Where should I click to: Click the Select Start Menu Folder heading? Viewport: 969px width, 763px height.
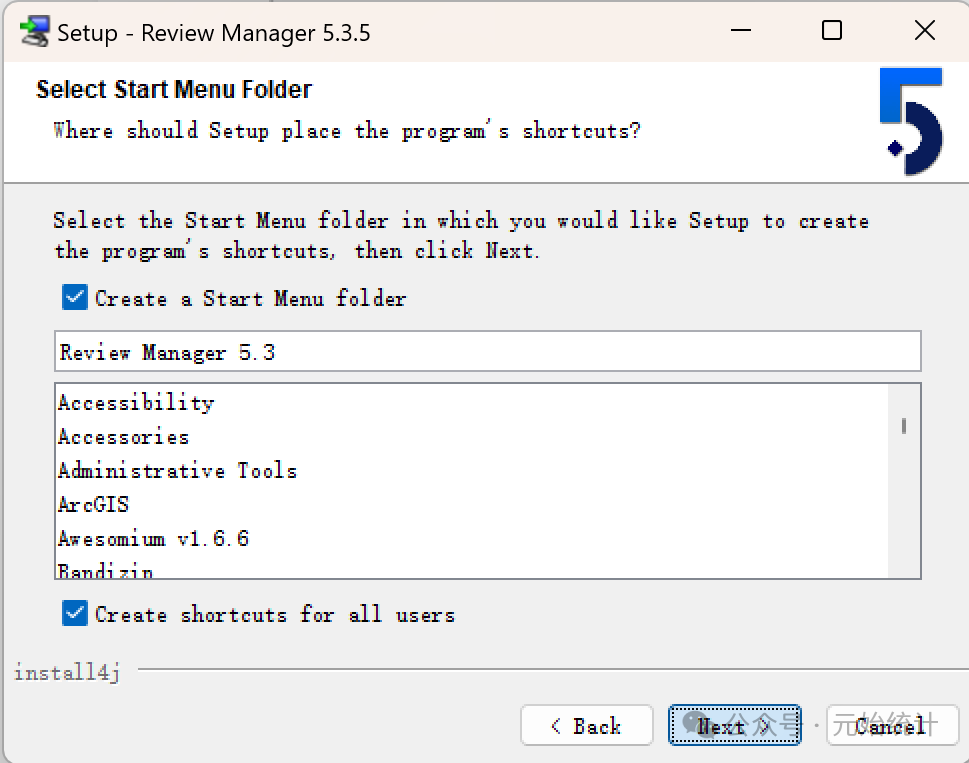point(174,90)
